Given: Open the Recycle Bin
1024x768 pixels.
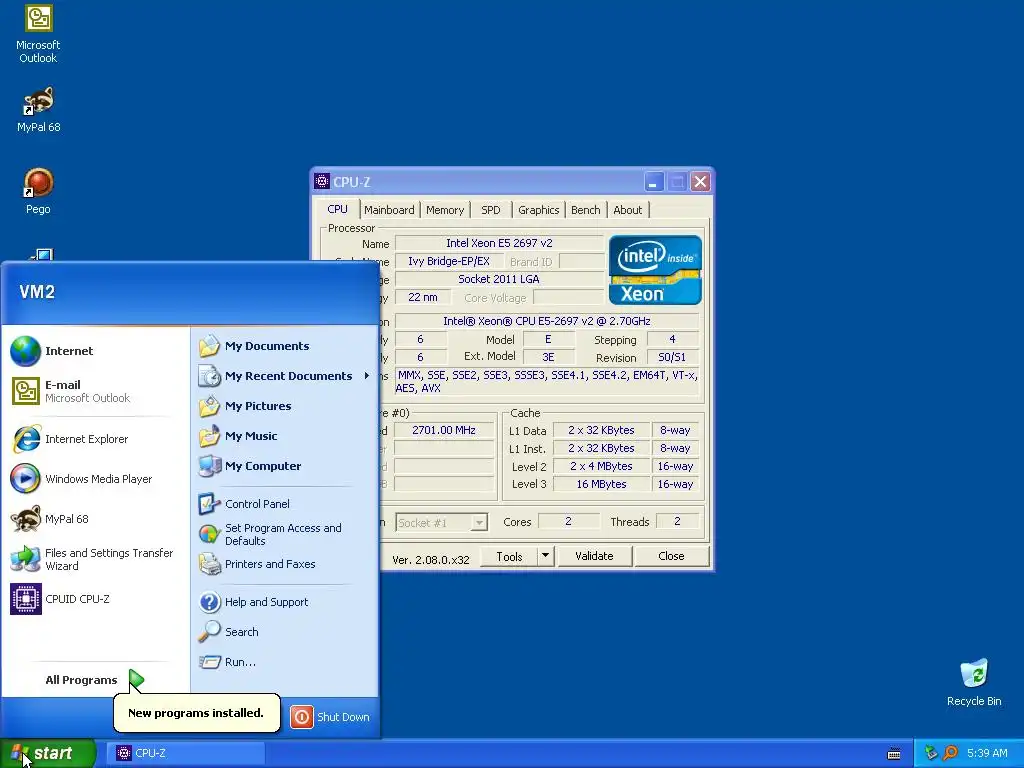Looking at the screenshot, I should 974,682.
